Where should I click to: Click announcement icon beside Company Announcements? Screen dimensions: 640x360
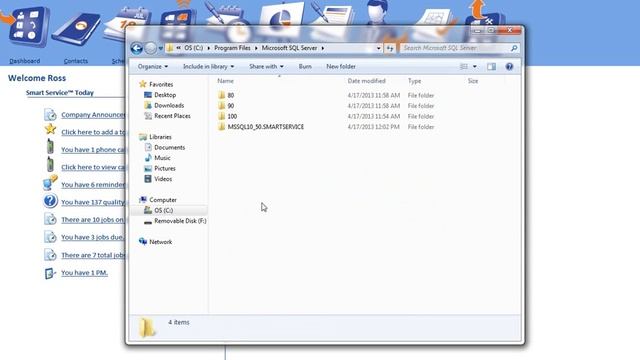tap(50, 115)
